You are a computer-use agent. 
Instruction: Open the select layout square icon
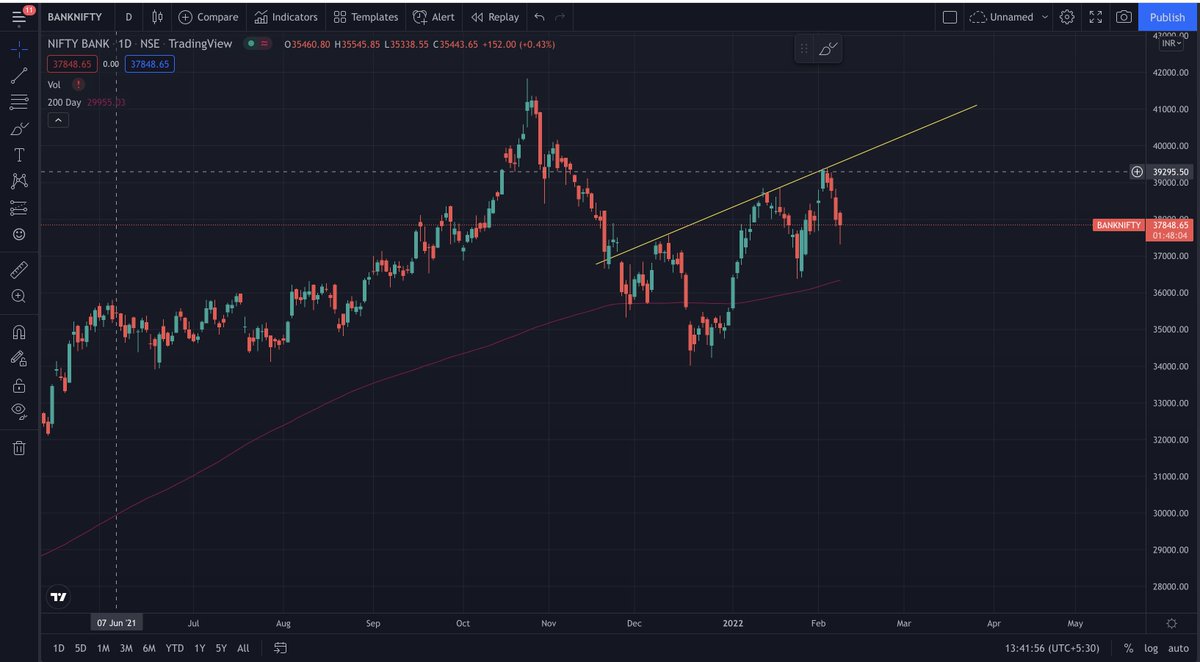tap(950, 17)
